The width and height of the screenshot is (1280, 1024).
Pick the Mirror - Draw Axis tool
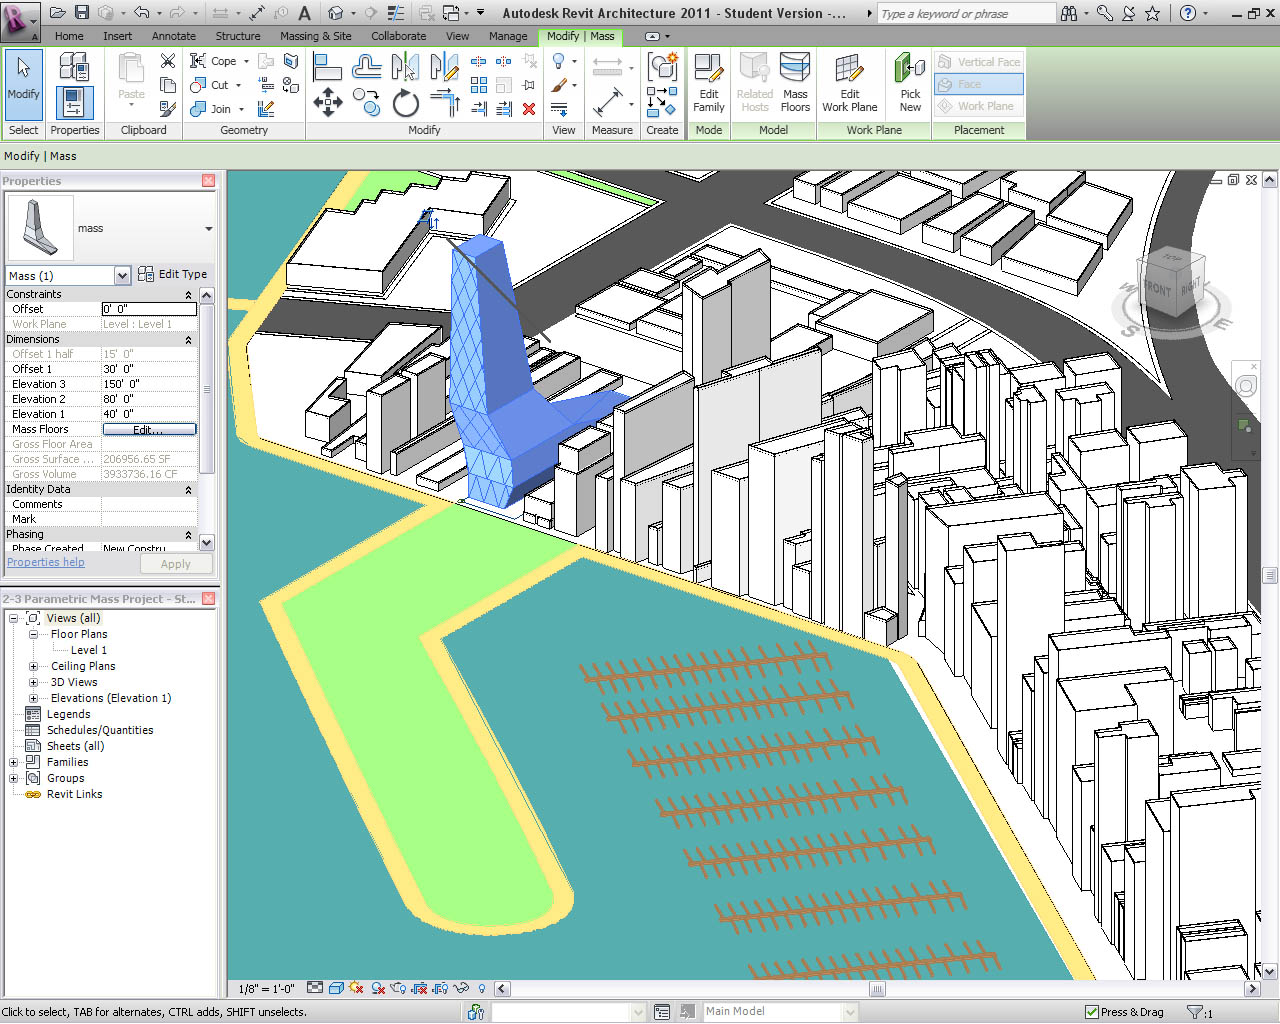point(444,67)
